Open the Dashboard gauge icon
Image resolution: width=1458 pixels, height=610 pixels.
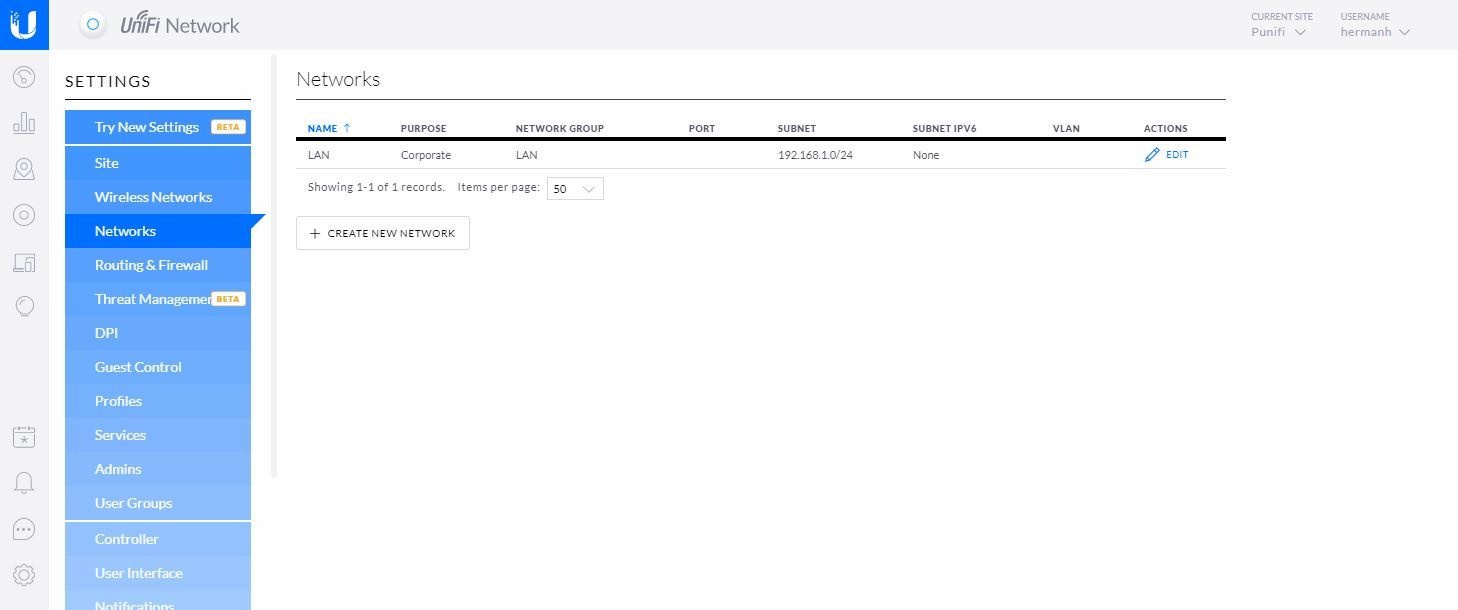(24, 77)
